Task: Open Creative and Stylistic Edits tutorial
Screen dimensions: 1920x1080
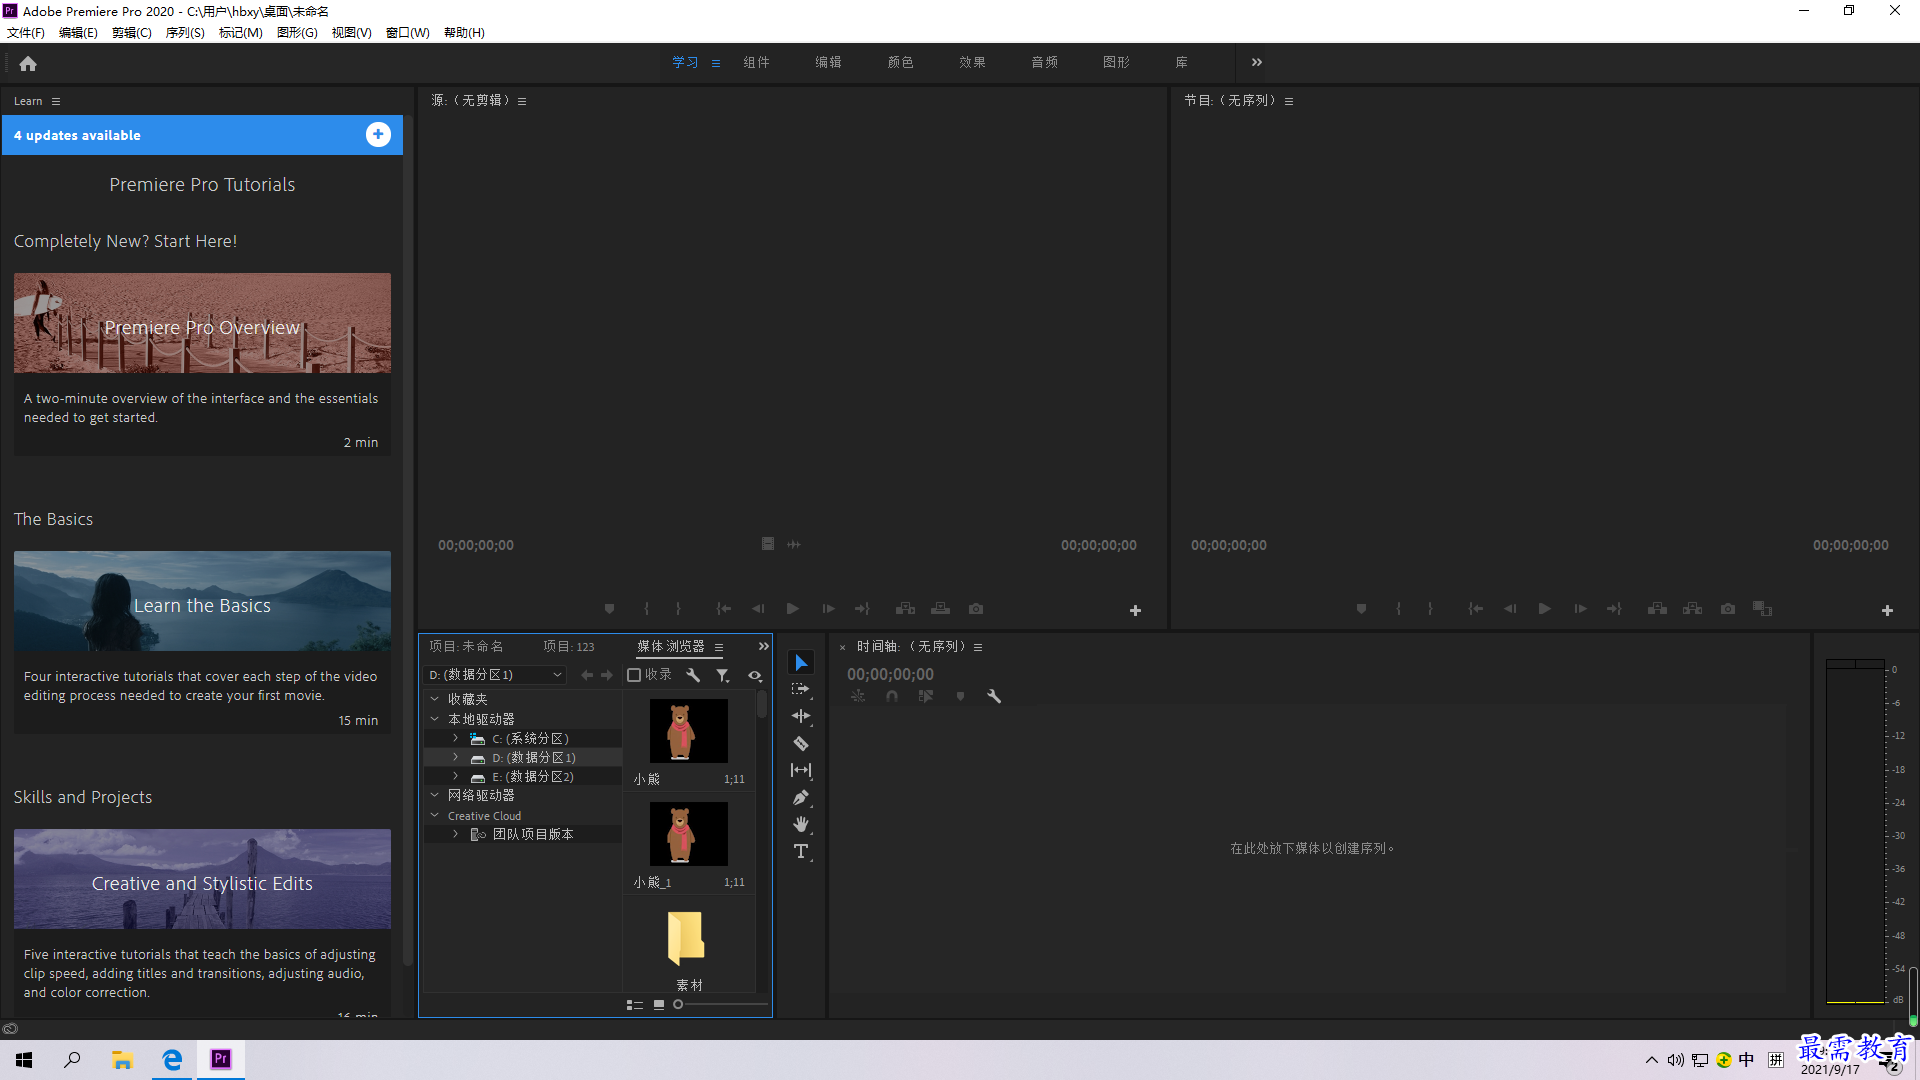Action: pos(202,880)
